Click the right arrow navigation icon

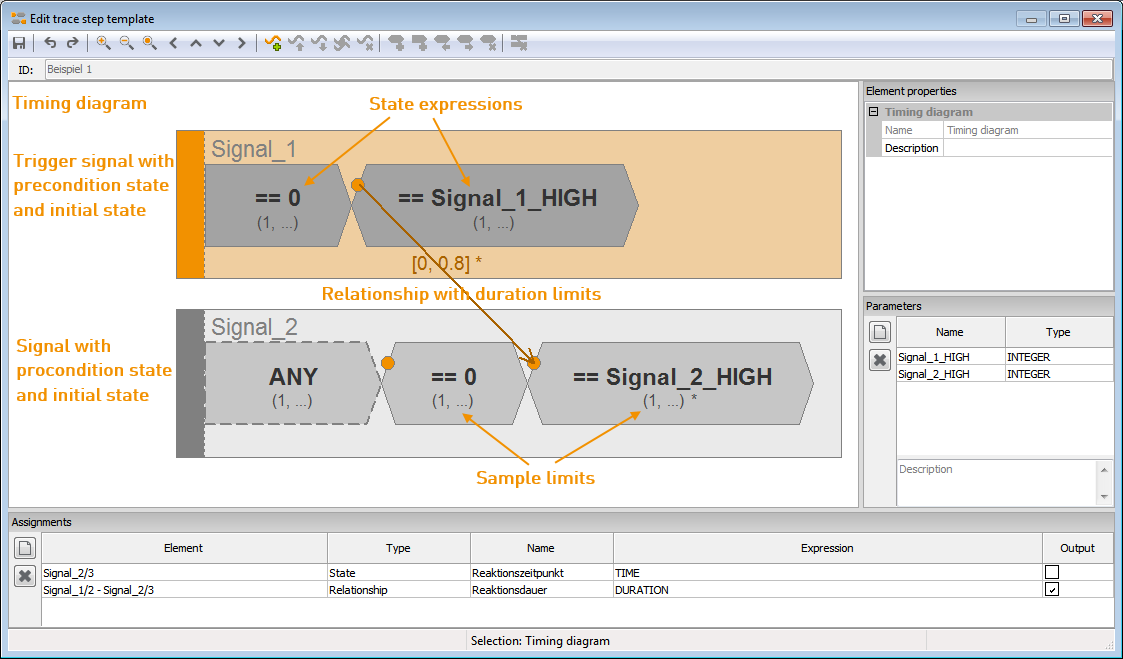tap(241, 43)
